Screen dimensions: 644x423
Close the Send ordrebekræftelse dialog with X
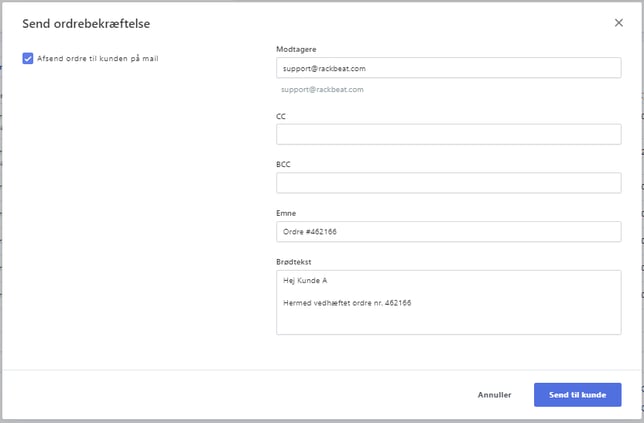[x=618, y=23]
